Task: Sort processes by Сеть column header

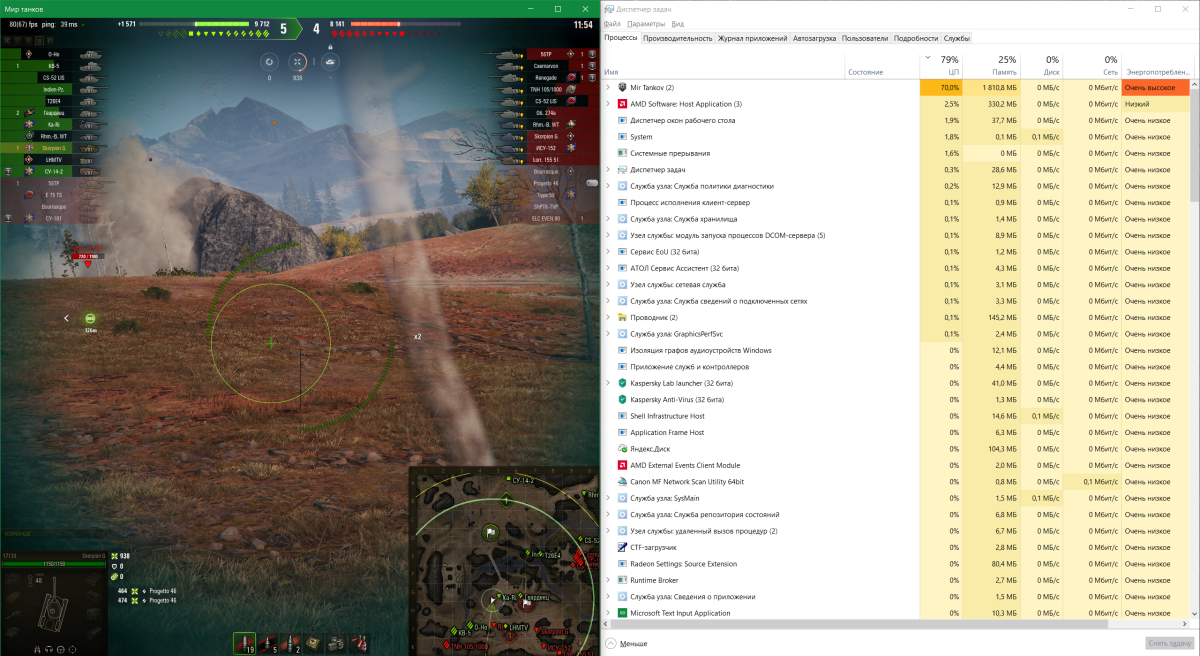Action: [1092, 65]
